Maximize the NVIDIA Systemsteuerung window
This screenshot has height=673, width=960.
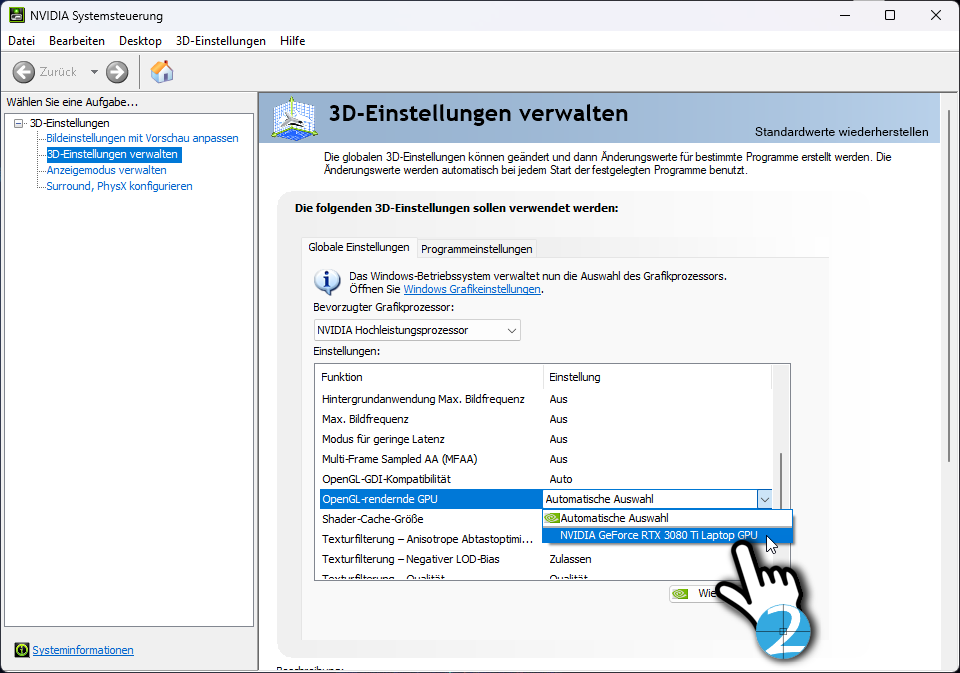890,15
